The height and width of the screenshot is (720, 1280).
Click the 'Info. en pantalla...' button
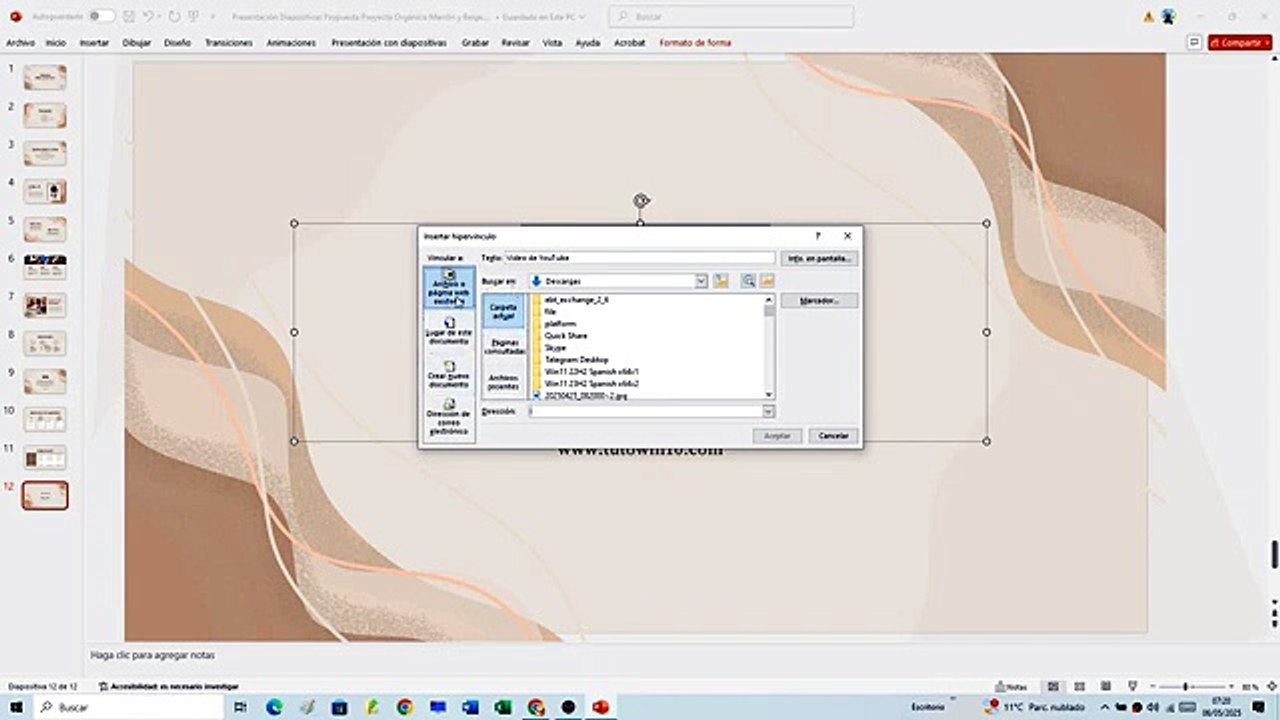(819, 258)
